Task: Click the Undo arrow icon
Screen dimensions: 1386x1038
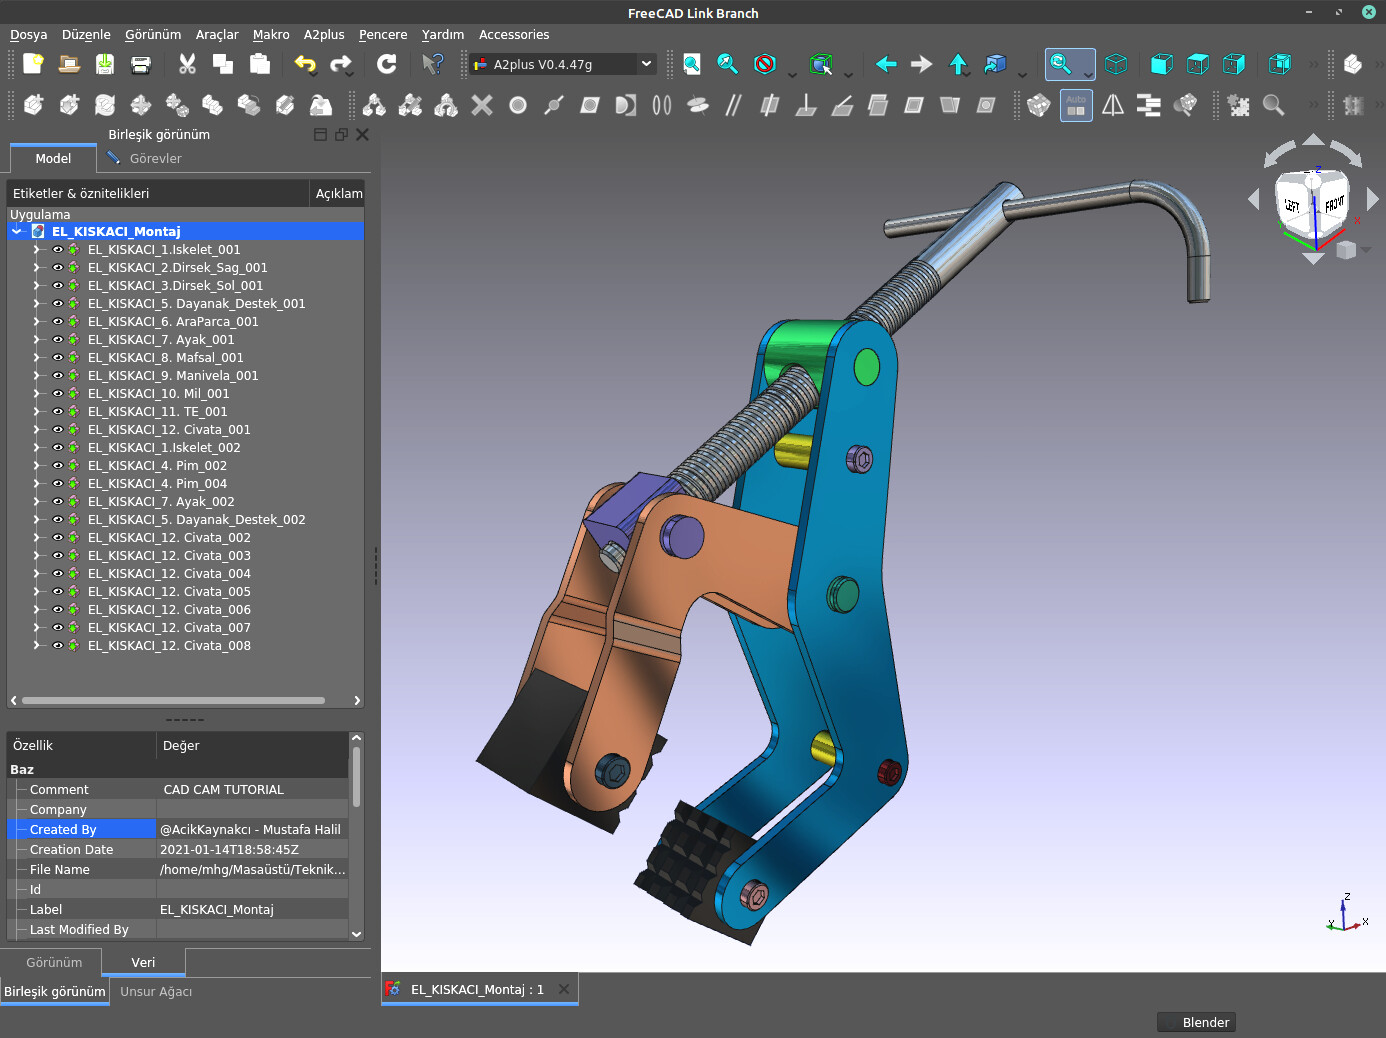Action: pyautogui.click(x=305, y=64)
